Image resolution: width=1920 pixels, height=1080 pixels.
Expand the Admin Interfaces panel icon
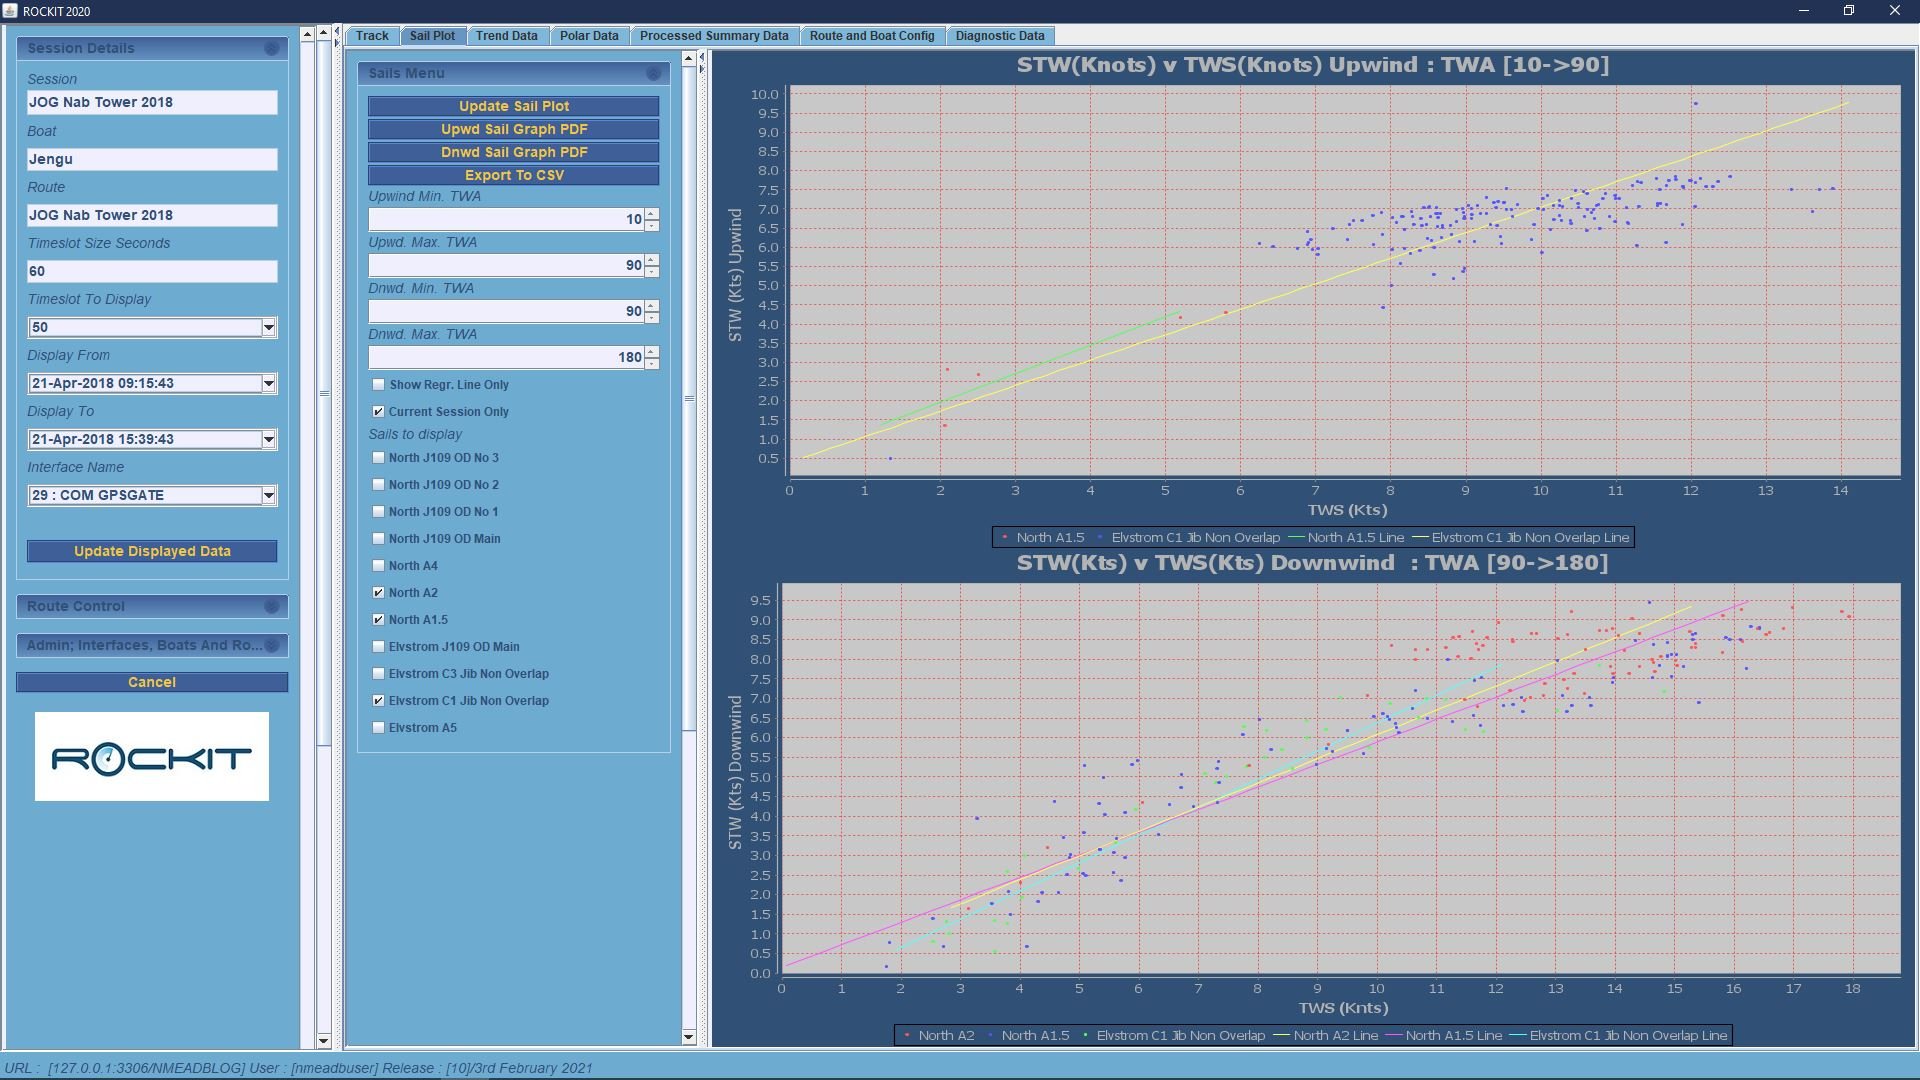(271, 645)
